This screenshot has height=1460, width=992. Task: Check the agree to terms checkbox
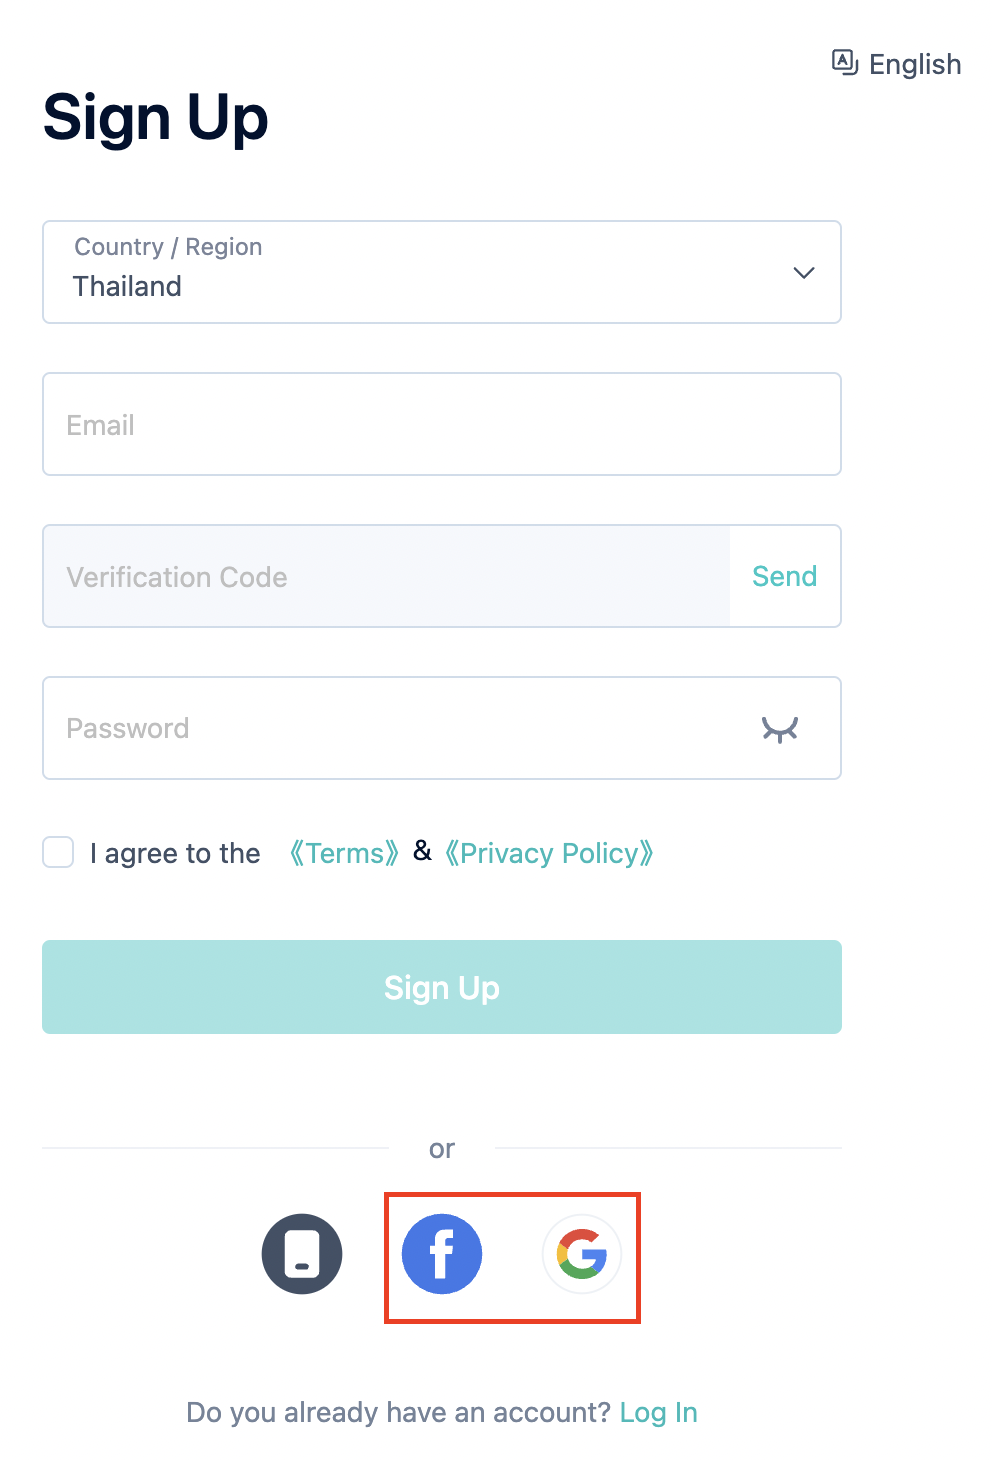click(x=58, y=852)
